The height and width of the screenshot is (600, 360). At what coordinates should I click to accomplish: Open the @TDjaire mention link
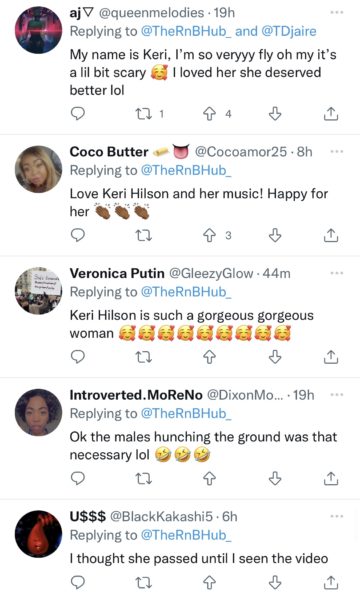pyautogui.click(x=289, y=31)
